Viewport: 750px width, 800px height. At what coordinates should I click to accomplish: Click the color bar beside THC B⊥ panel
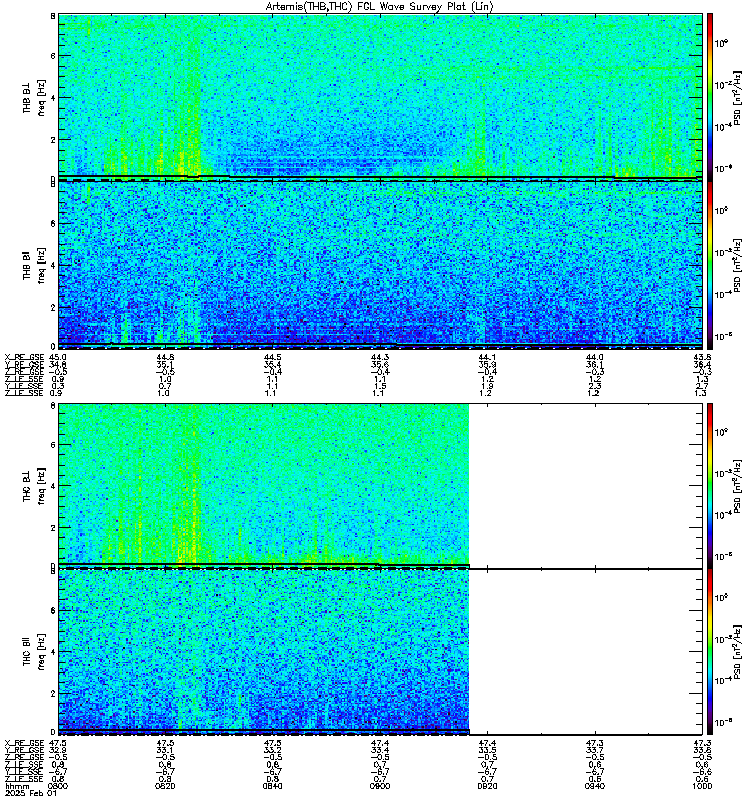pos(709,486)
